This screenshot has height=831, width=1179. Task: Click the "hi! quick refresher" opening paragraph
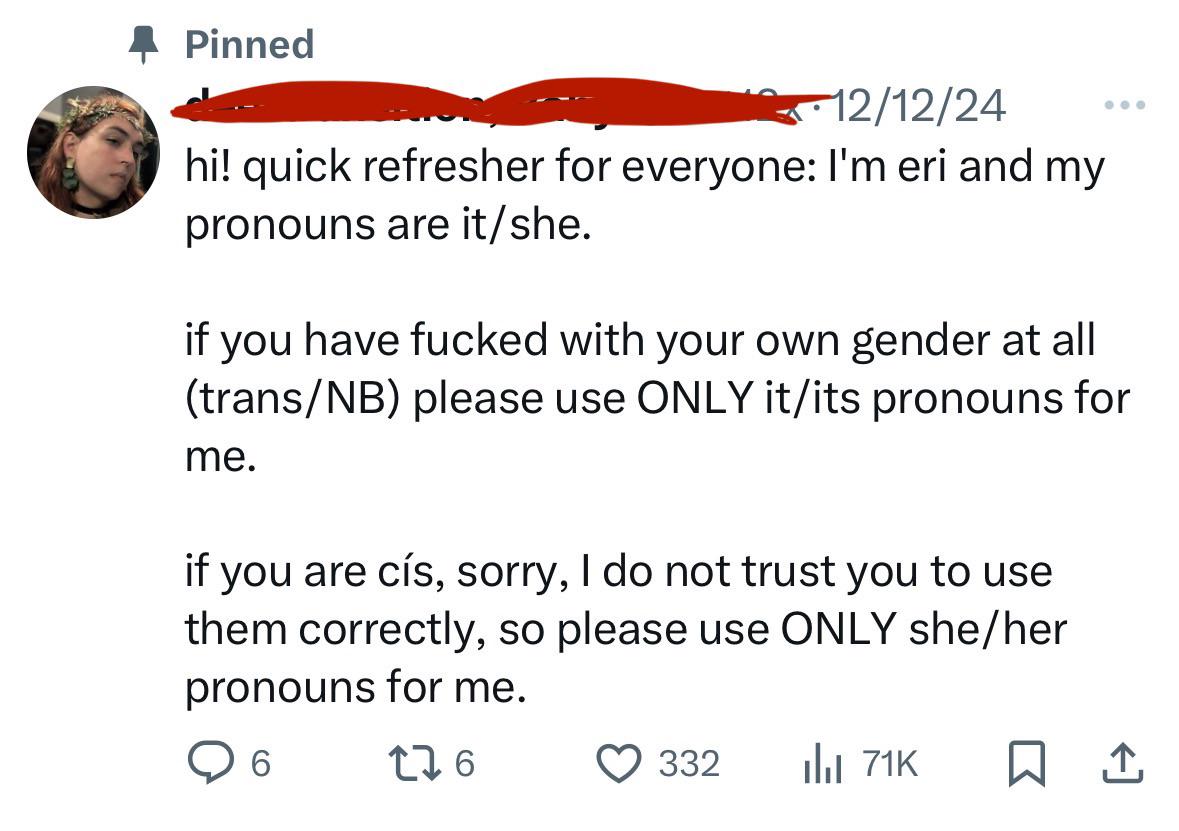click(645, 196)
